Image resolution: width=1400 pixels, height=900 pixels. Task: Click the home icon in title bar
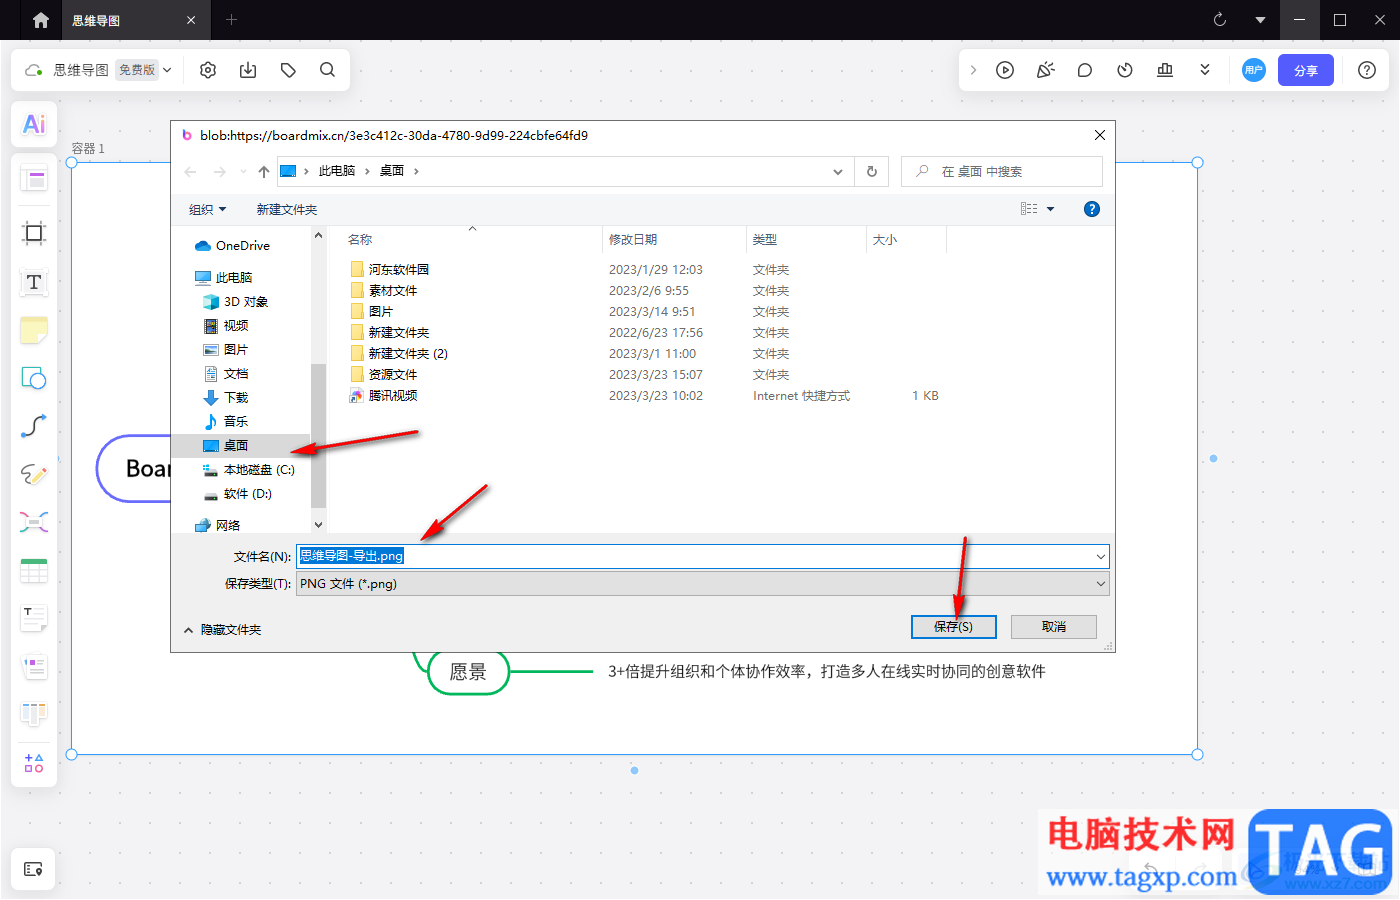tap(41, 20)
